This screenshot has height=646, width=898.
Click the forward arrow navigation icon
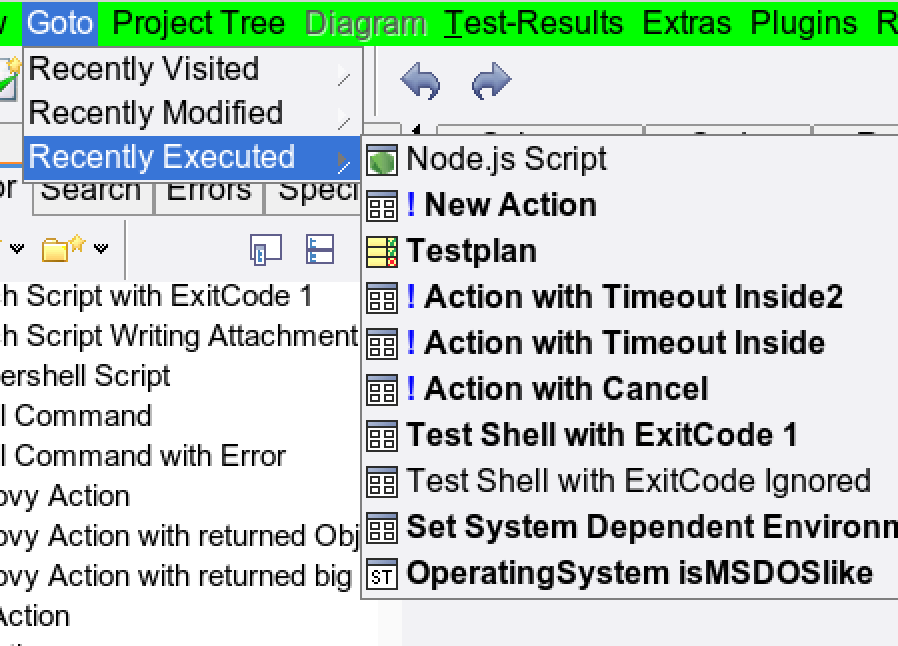tap(491, 81)
